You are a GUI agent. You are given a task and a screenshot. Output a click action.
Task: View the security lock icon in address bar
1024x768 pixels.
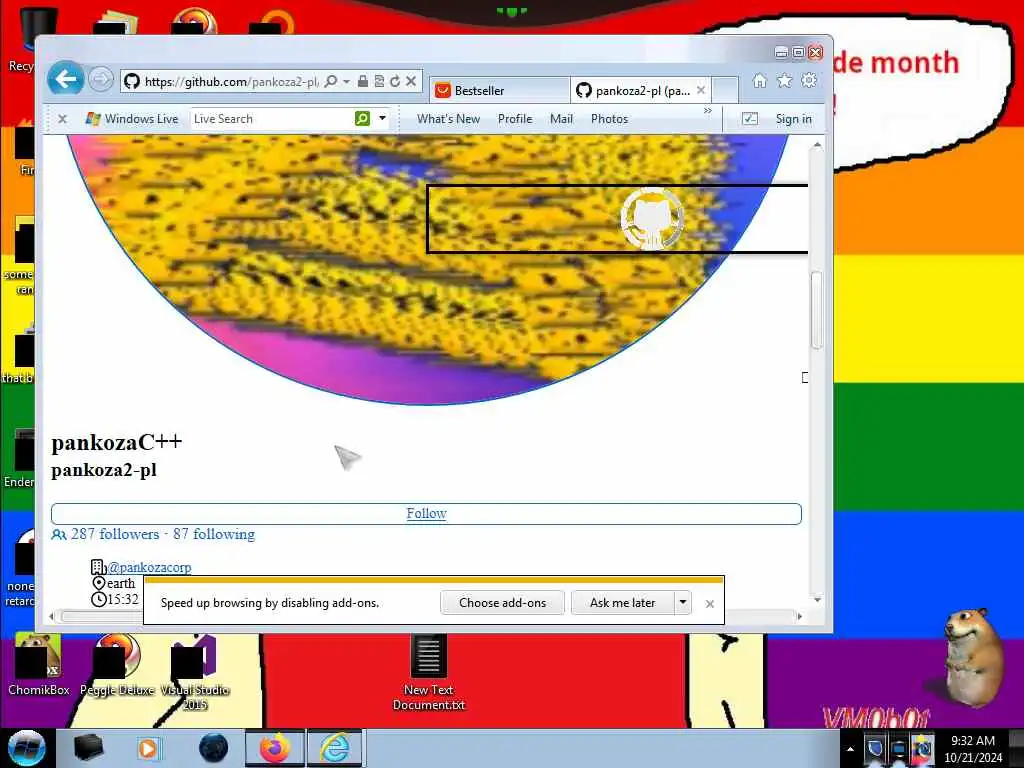(x=362, y=81)
